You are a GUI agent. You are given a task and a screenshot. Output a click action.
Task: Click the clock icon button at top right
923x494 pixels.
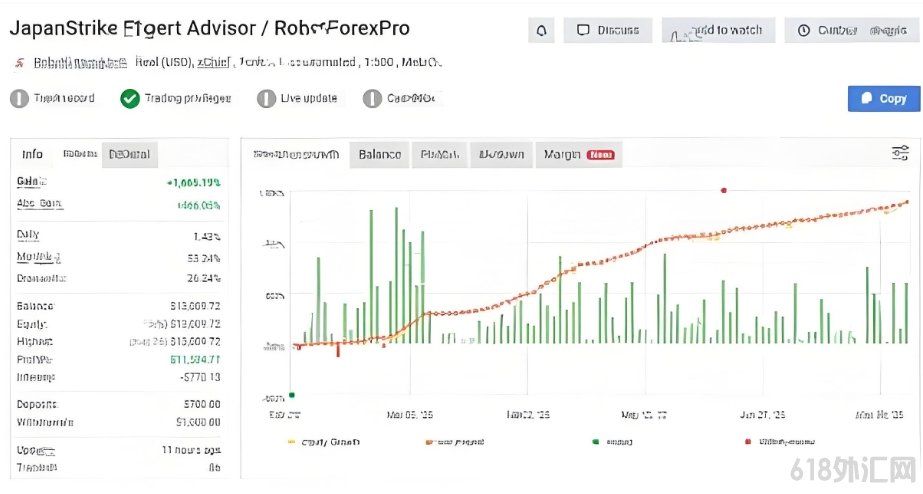click(x=804, y=30)
